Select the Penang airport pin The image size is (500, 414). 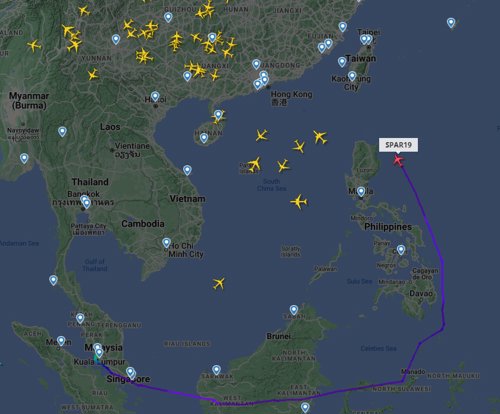[x=80, y=318]
